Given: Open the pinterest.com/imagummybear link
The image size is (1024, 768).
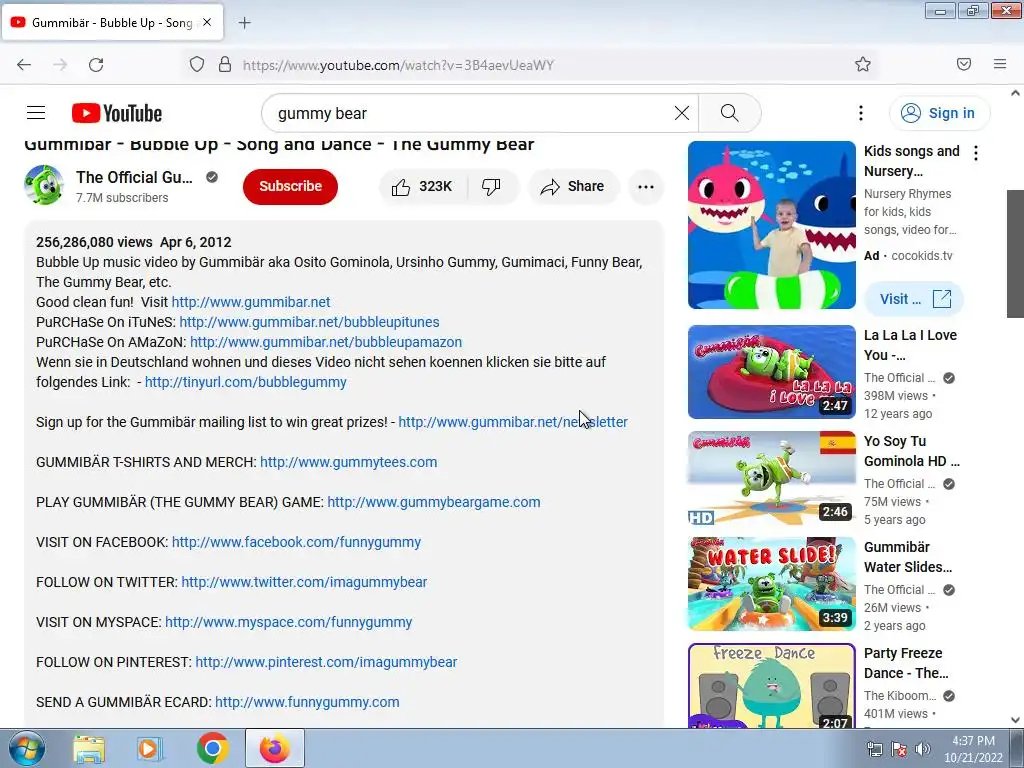Looking at the screenshot, I should coord(327,662).
